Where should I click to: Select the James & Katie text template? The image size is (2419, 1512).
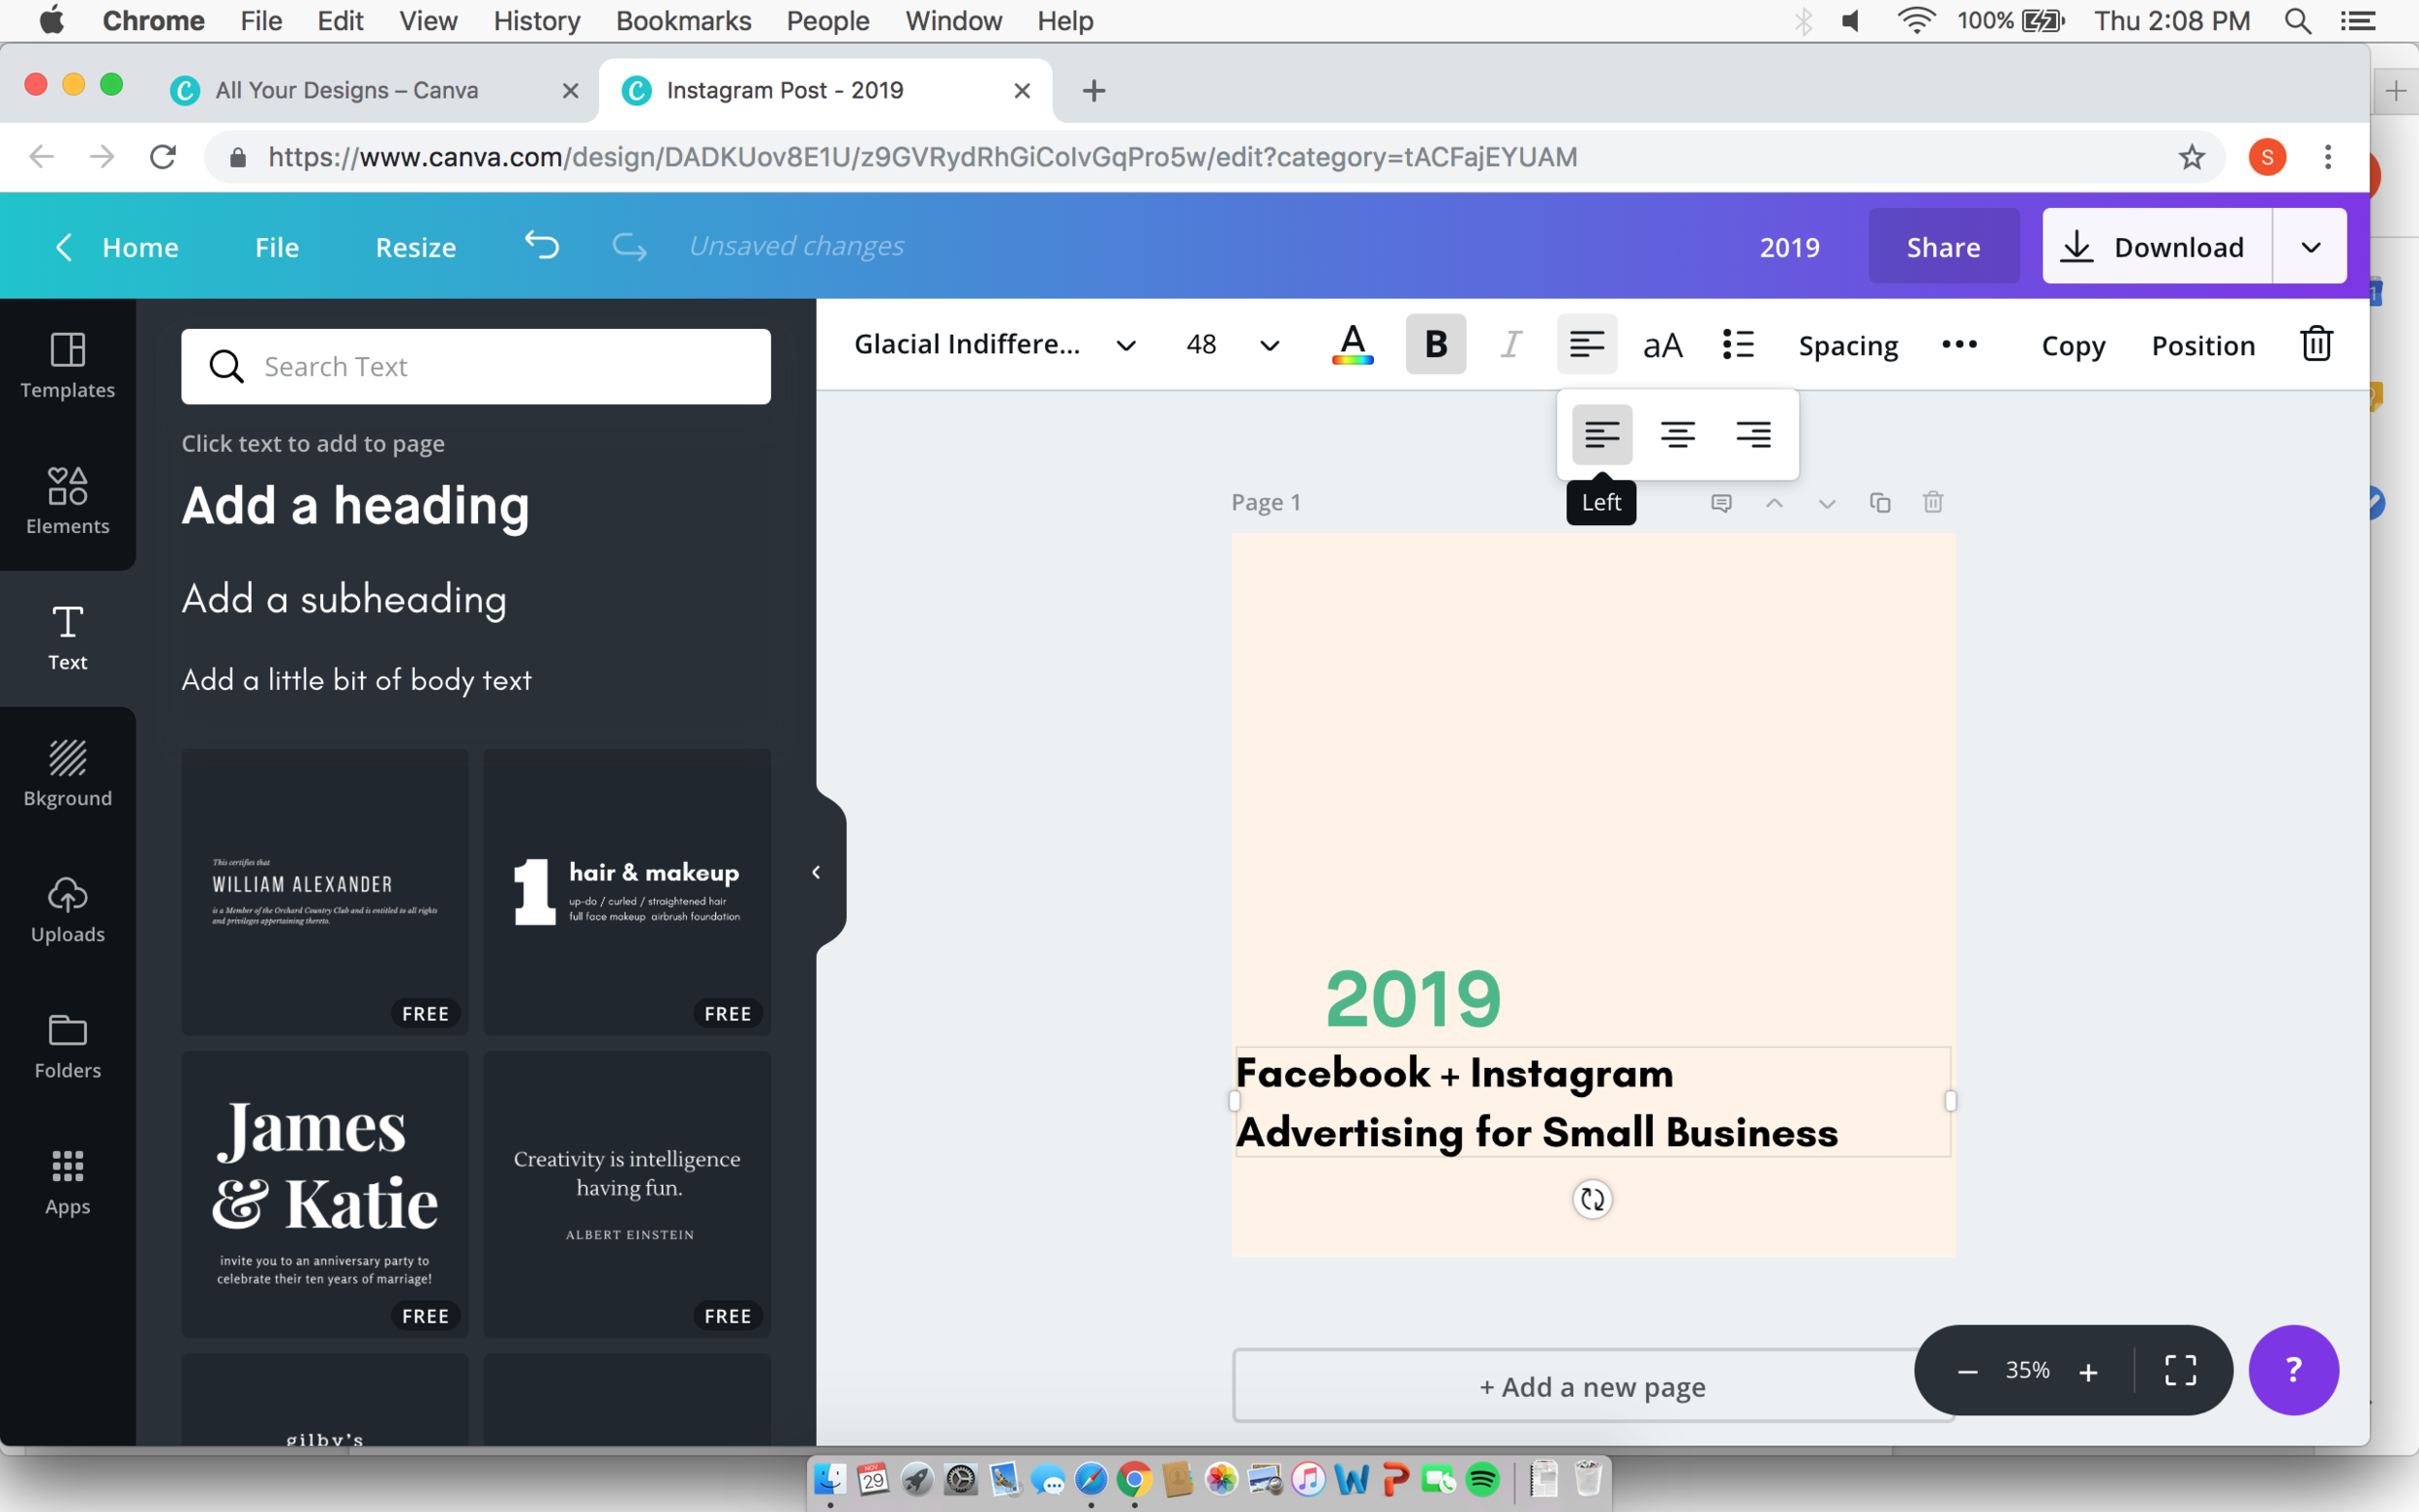click(325, 1194)
